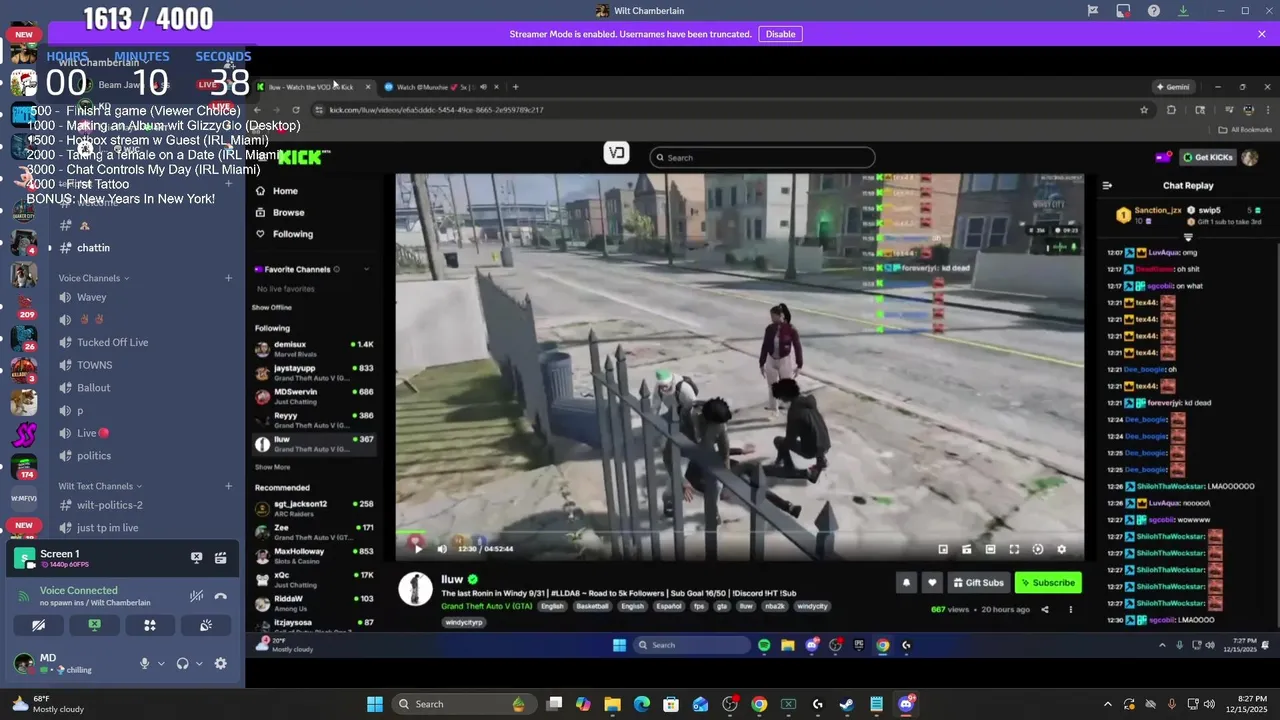Click into the Kick search field
The height and width of the screenshot is (720, 1280).
[762, 157]
